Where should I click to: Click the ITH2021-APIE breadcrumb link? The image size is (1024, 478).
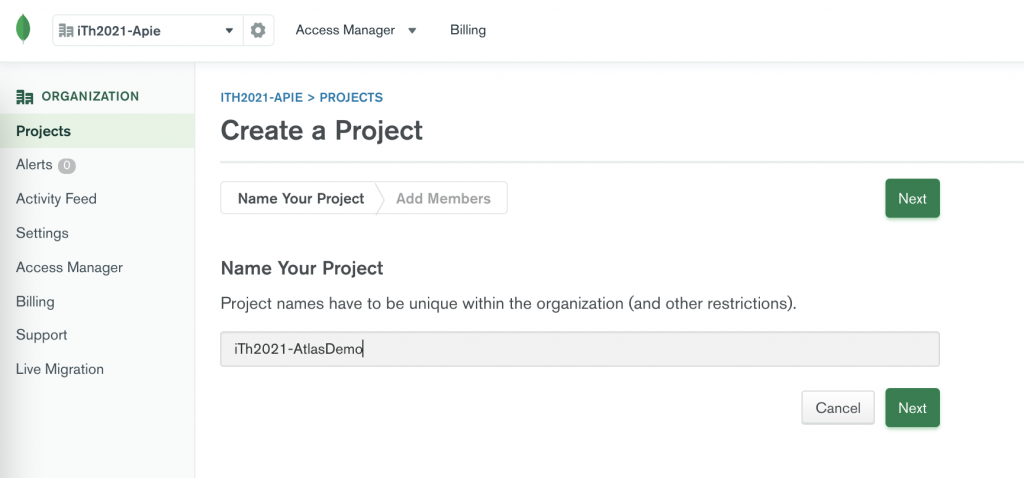262,98
